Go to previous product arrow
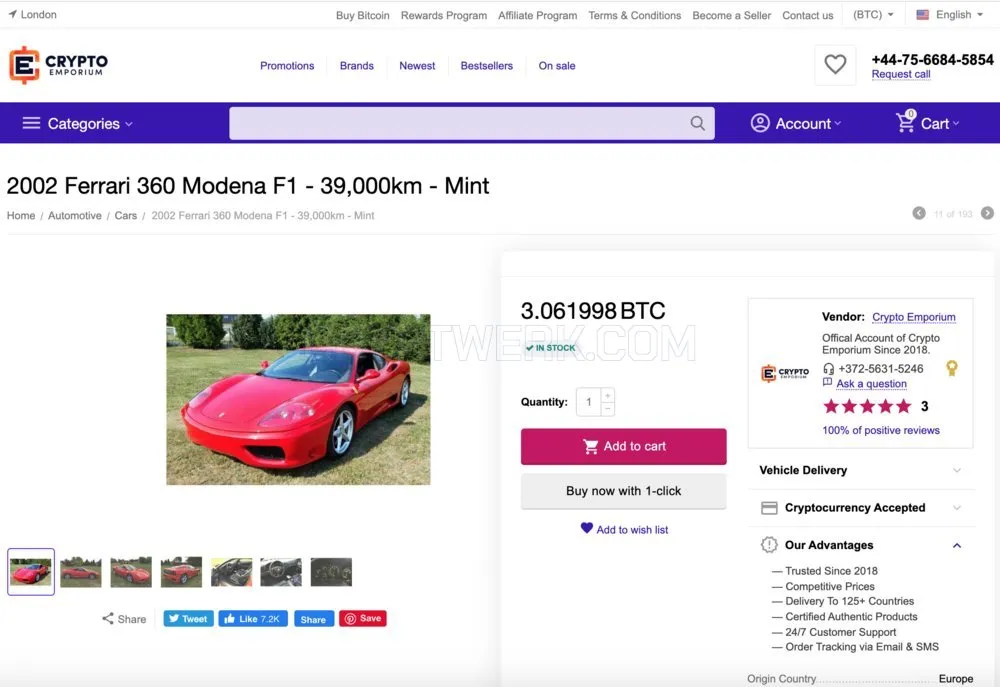This screenshot has height=687, width=1000. (x=918, y=213)
